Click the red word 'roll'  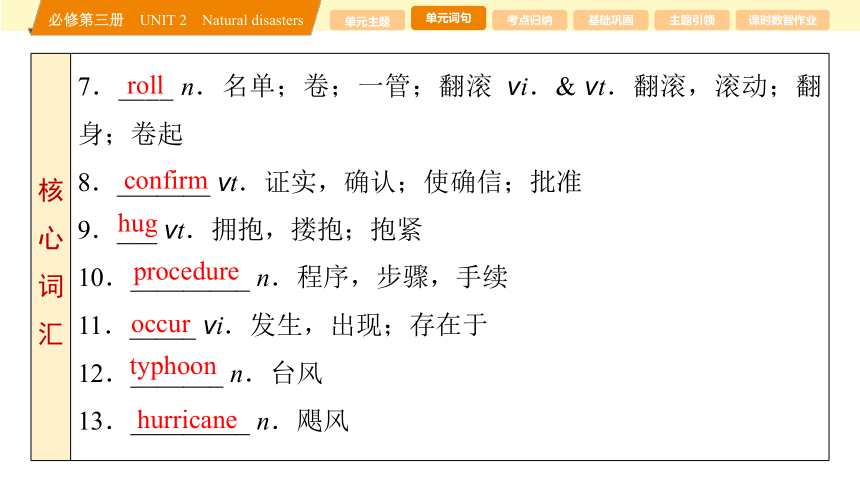(x=145, y=86)
